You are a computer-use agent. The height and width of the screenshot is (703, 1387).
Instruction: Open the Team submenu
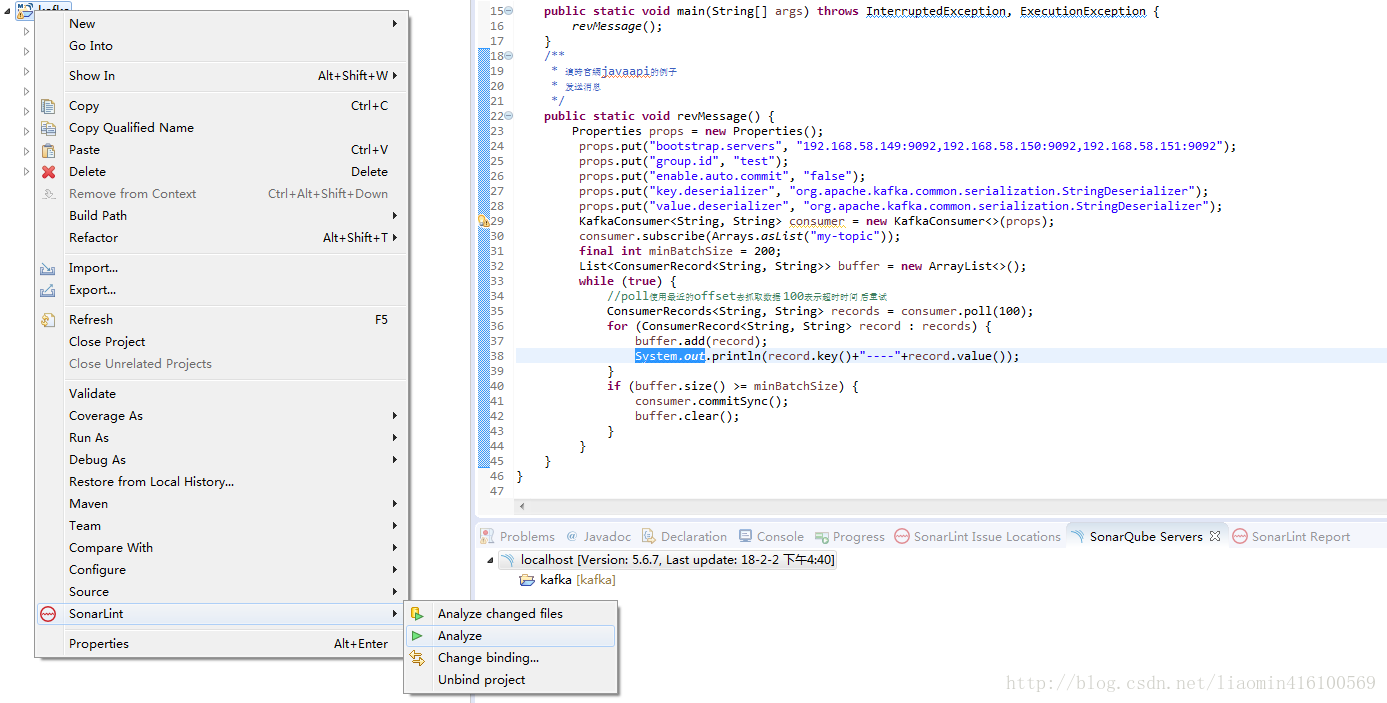coord(223,526)
